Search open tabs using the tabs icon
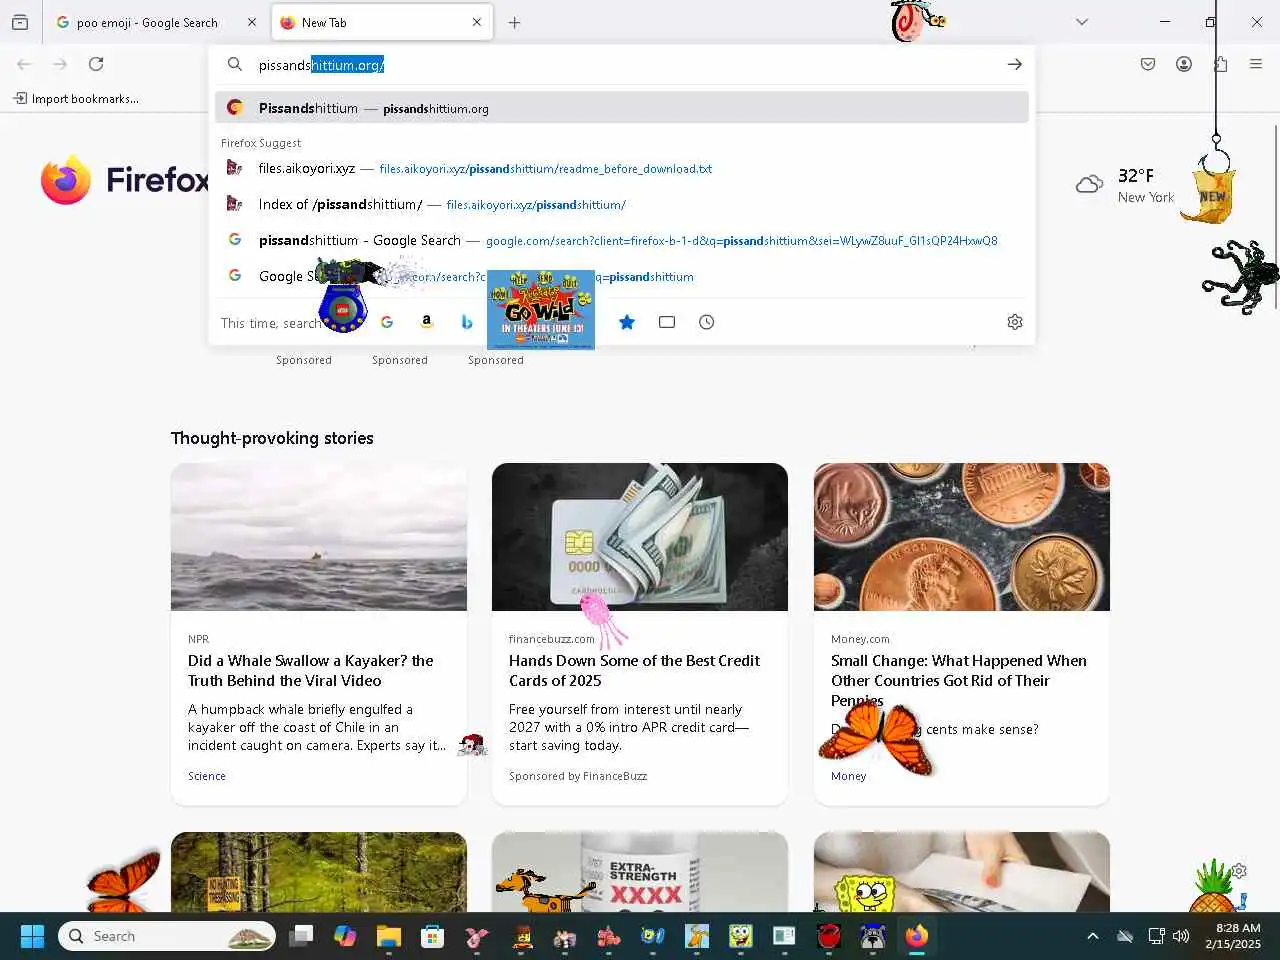 point(667,322)
